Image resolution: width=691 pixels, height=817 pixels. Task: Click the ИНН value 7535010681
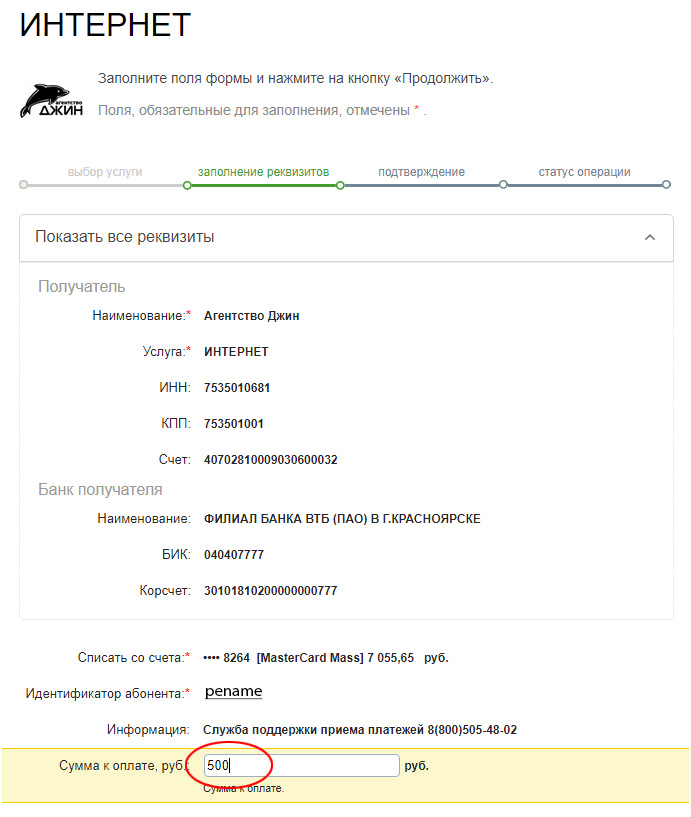237,388
